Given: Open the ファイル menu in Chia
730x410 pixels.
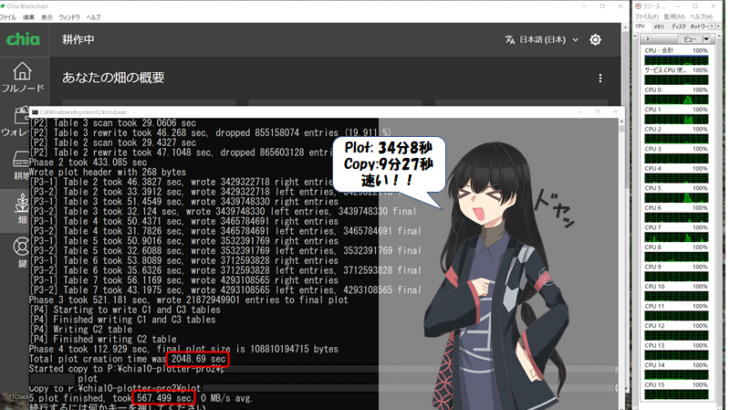Looking at the screenshot, I should click(8, 18).
